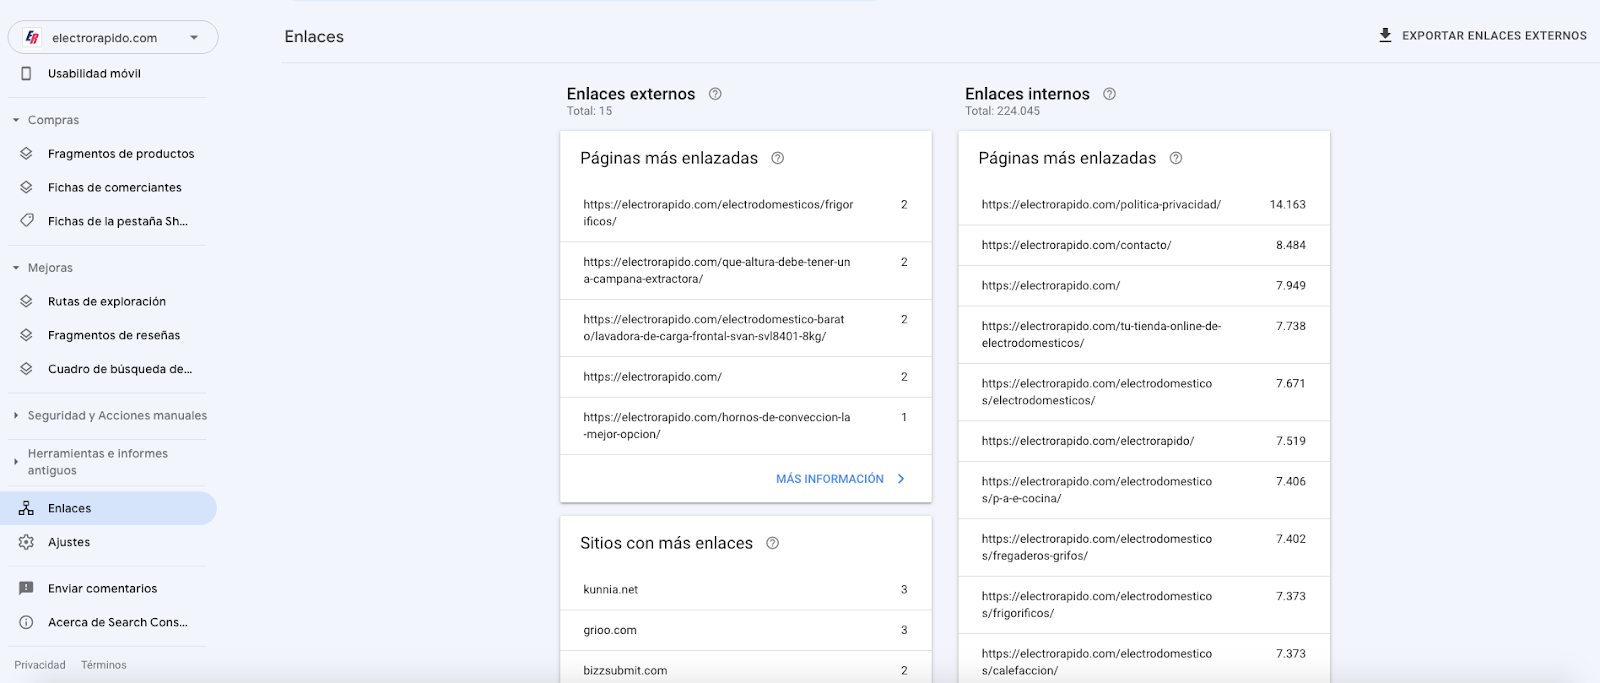This screenshot has width=1600, height=683.
Task: Select the politica-privacidad/ internal row
Action: tap(1144, 205)
